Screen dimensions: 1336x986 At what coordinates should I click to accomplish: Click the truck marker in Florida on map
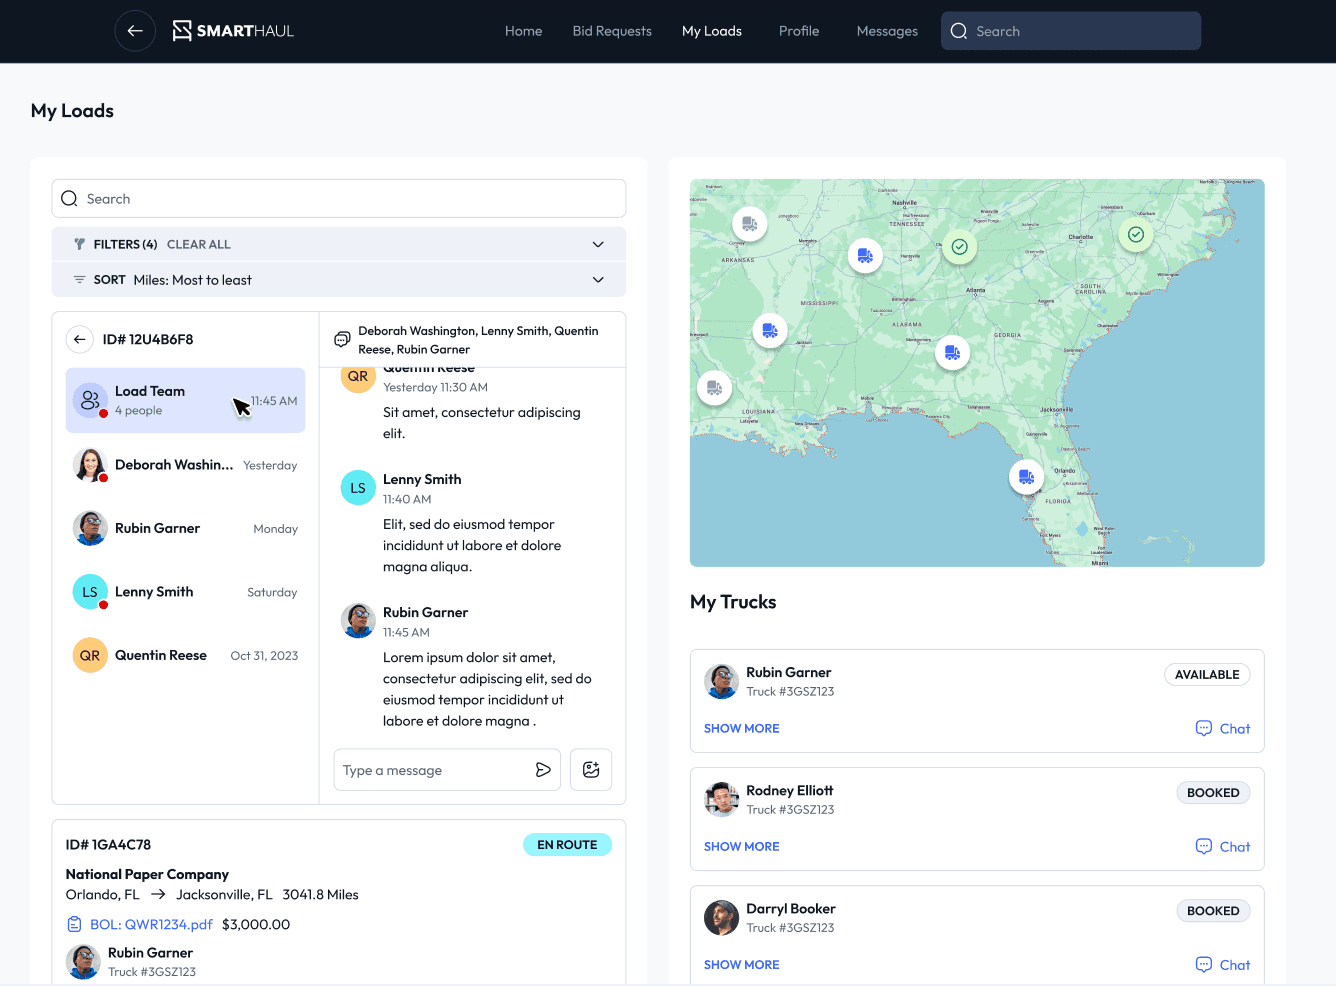[x=1026, y=477]
